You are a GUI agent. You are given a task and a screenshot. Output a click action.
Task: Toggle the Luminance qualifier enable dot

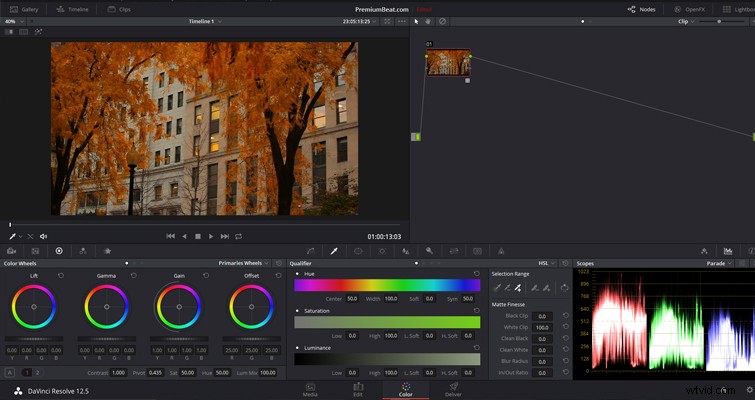pos(297,348)
